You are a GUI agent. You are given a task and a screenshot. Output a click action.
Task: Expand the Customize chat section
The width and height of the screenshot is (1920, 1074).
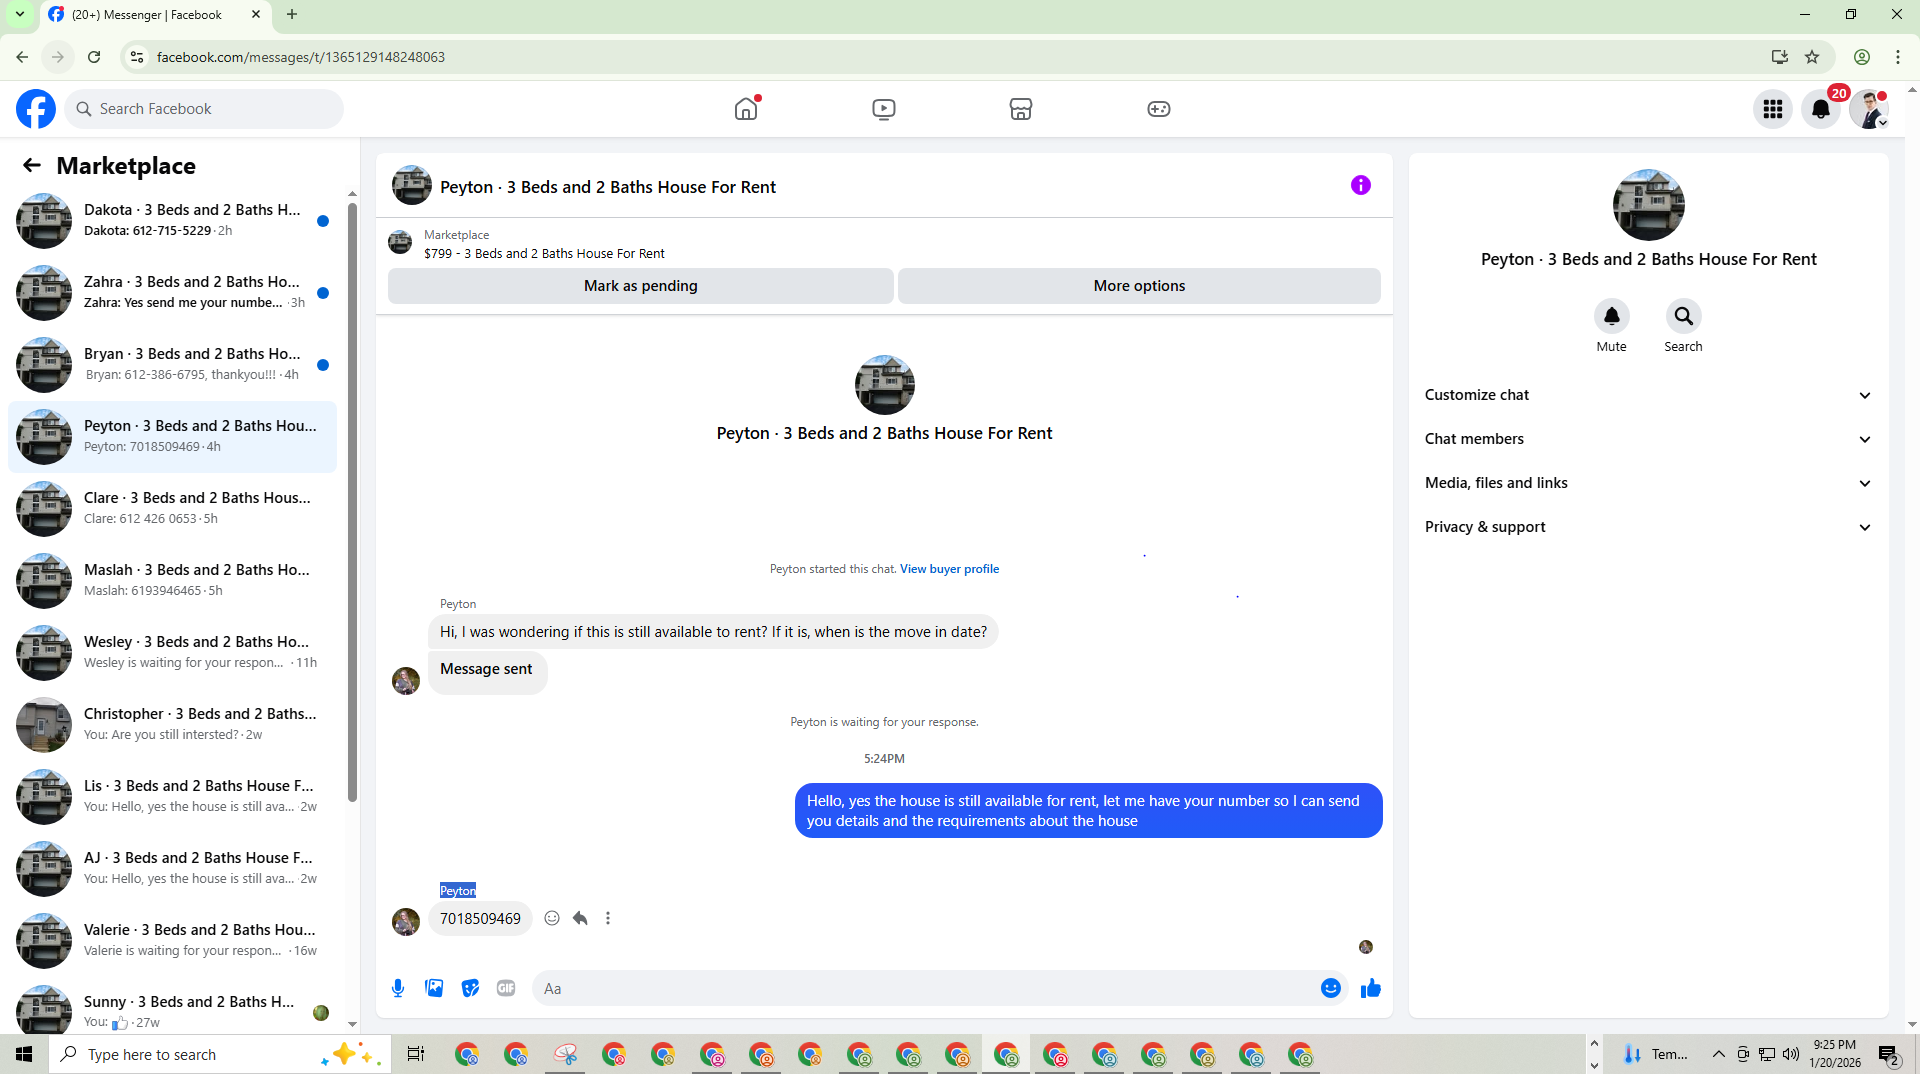[1648, 395]
